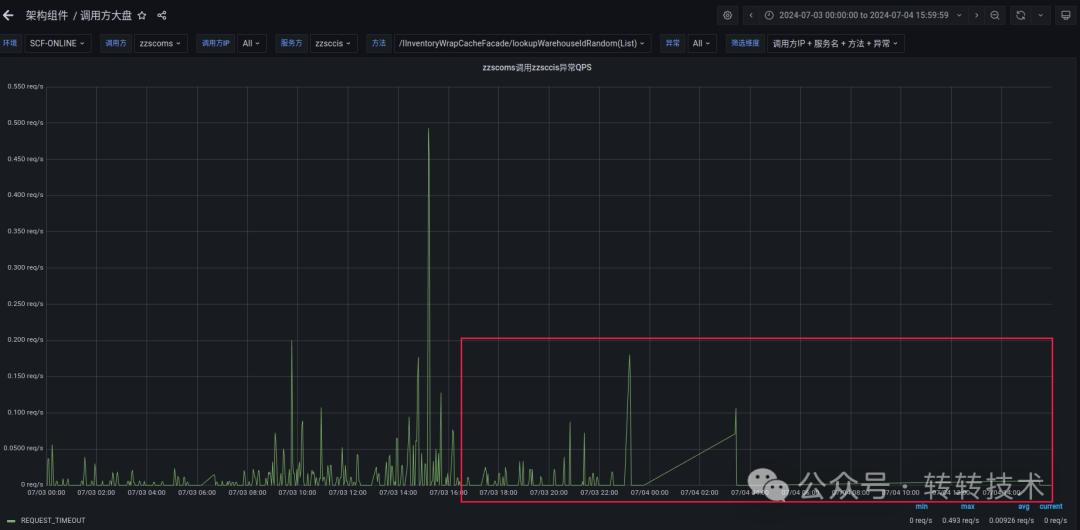Open the zzsccis service dropdown
The image size is (1080, 530).
(x=333, y=43)
